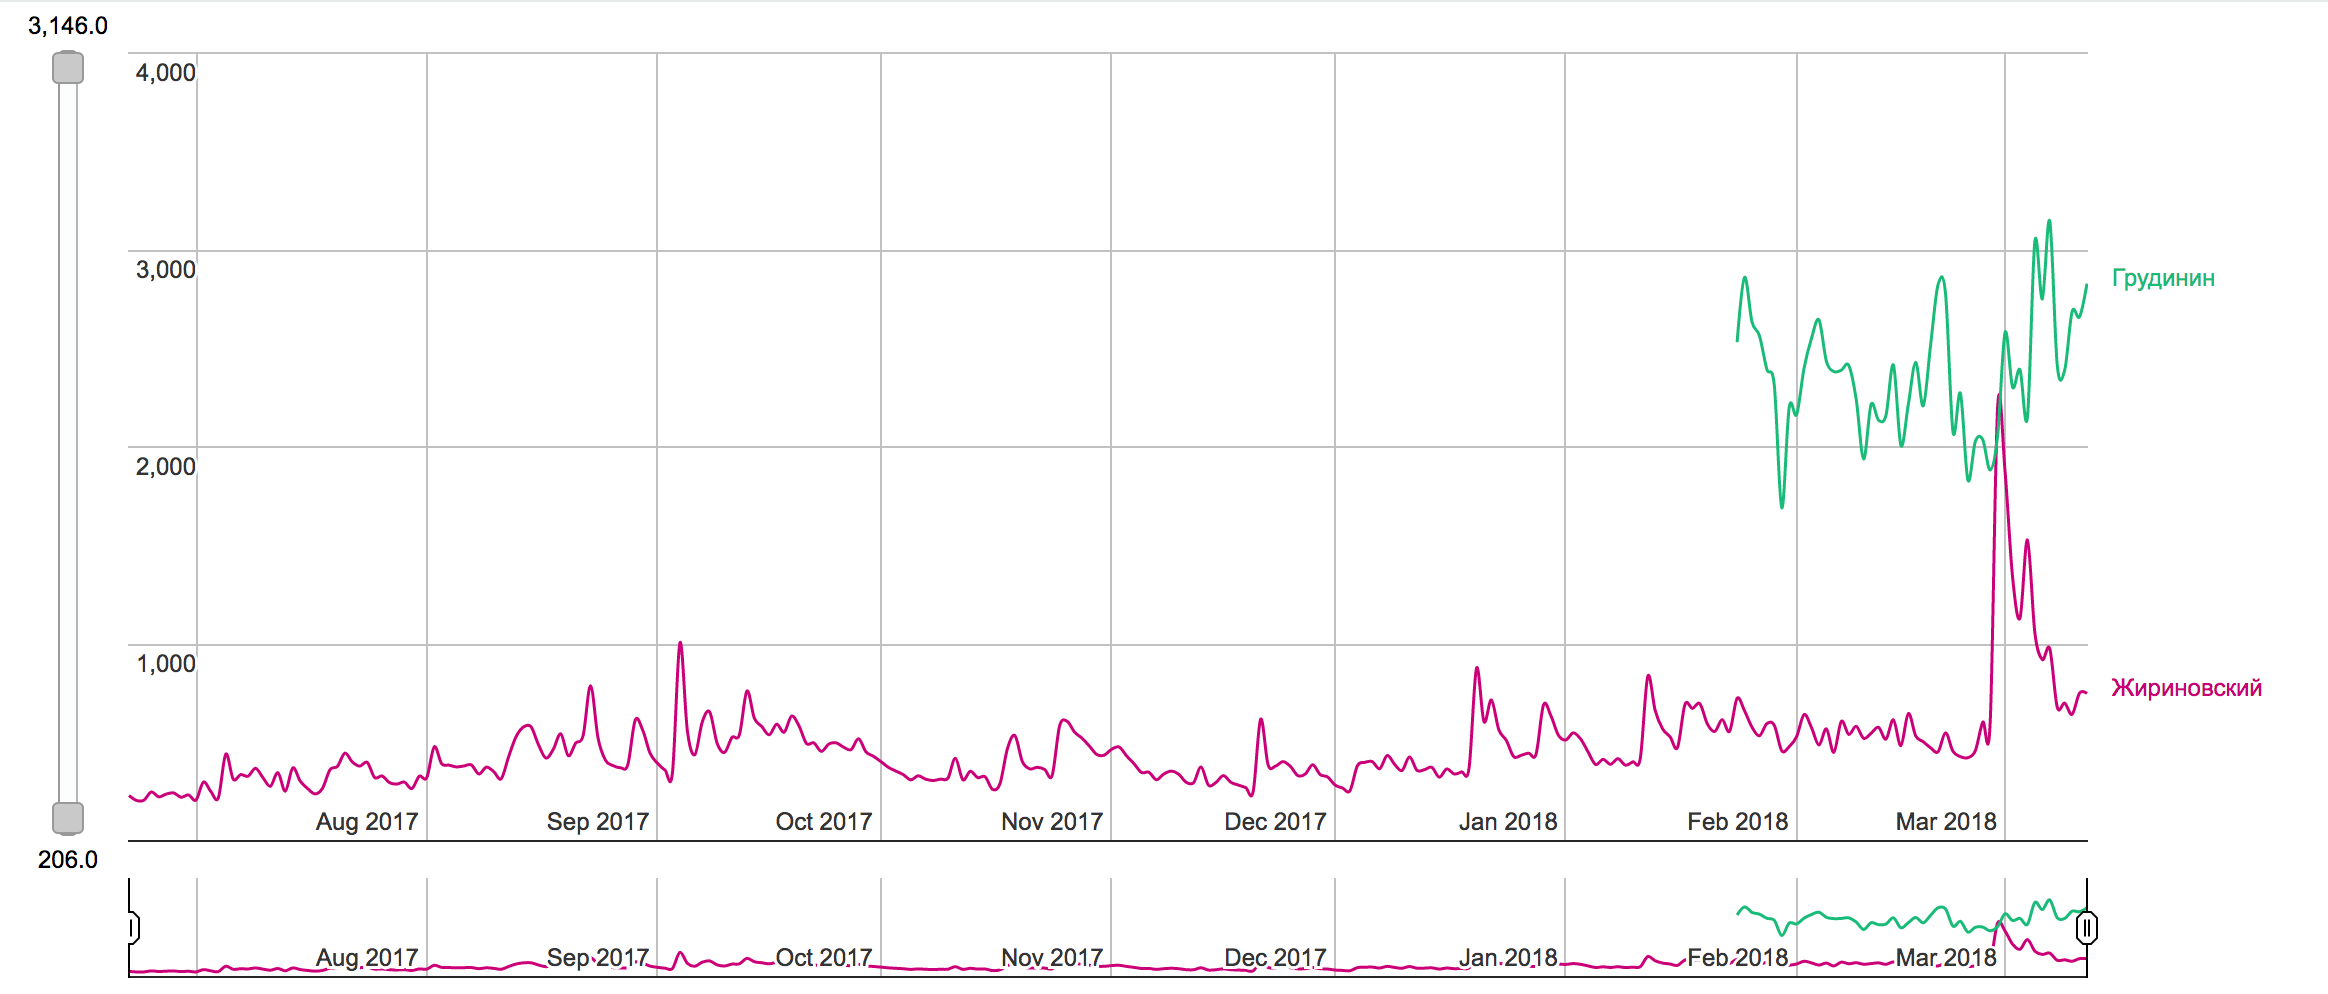Click Mar 2018 in the overview timeline
2328x994 pixels.
point(1946,958)
